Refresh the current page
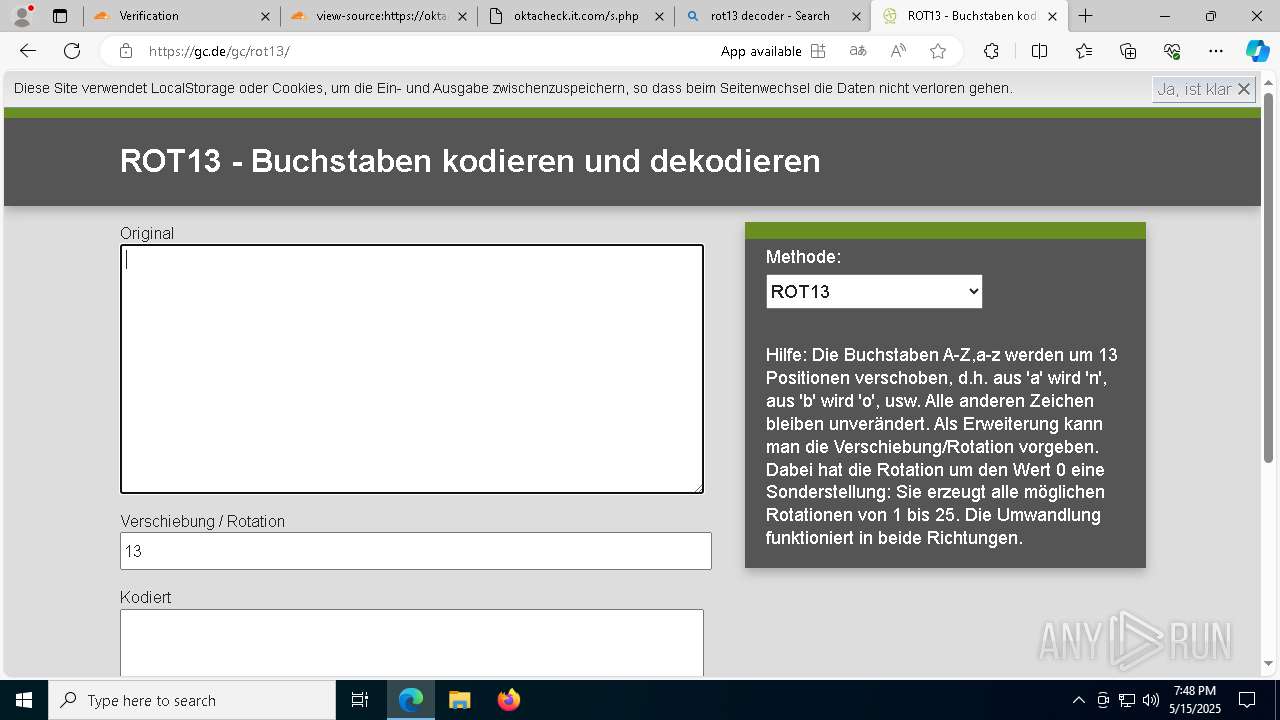 pyautogui.click(x=72, y=51)
